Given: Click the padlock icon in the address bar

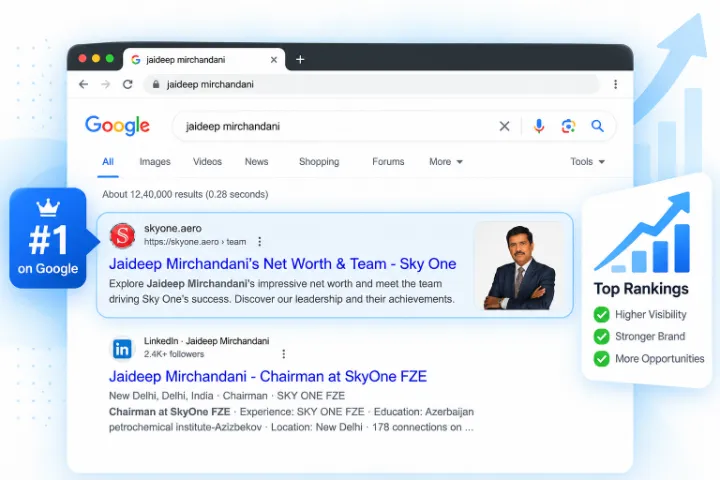Looking at the screenshot, I should click(156, 84).
